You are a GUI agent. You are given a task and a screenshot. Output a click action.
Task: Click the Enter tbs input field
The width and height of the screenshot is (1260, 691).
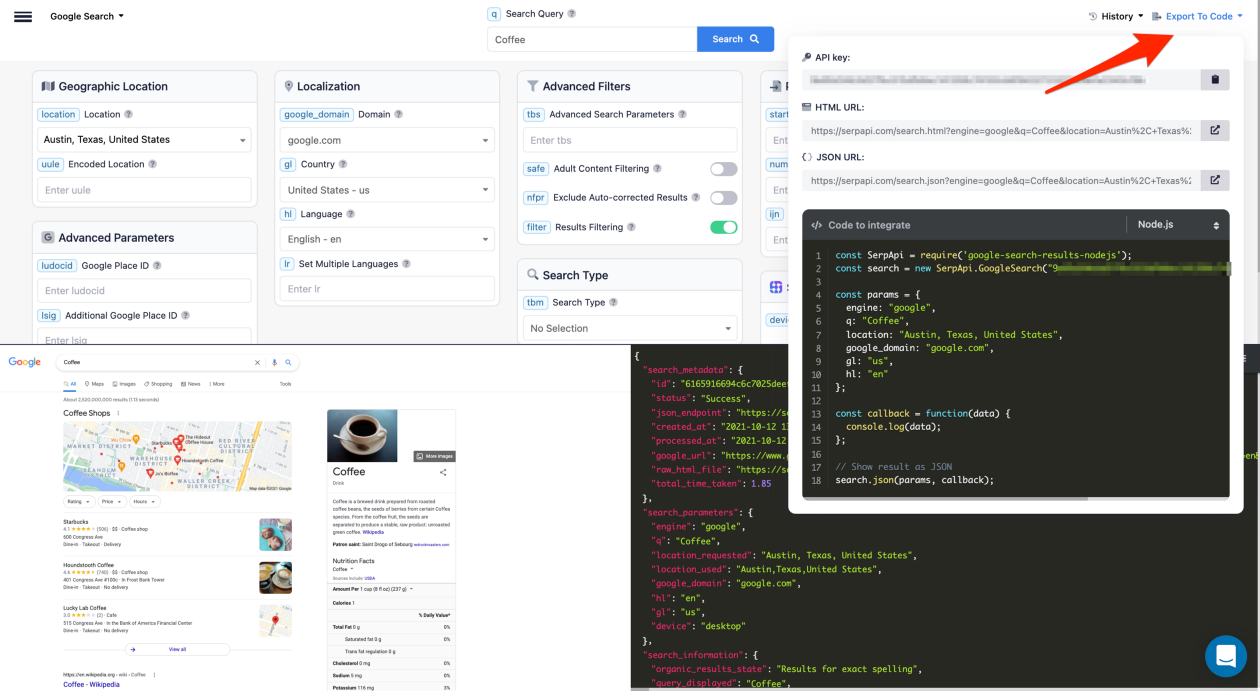pyautogui.click(x=630, y=140)
